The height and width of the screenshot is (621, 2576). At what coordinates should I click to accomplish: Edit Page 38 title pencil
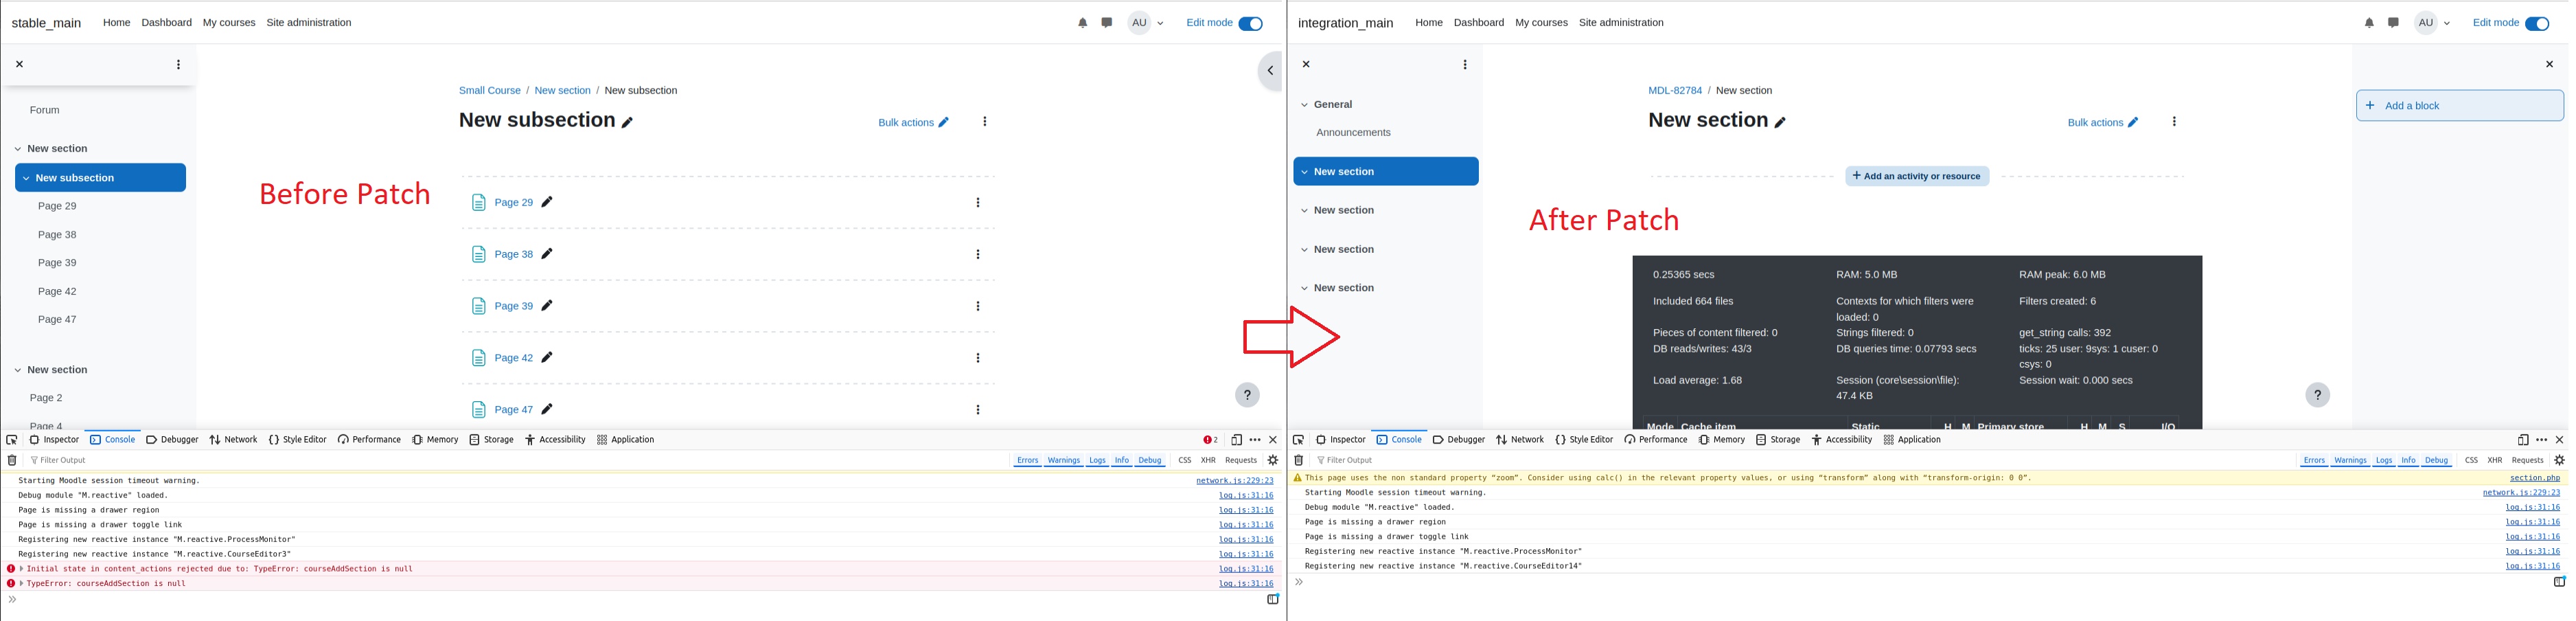pyautogui.click(x=547, y=254)
